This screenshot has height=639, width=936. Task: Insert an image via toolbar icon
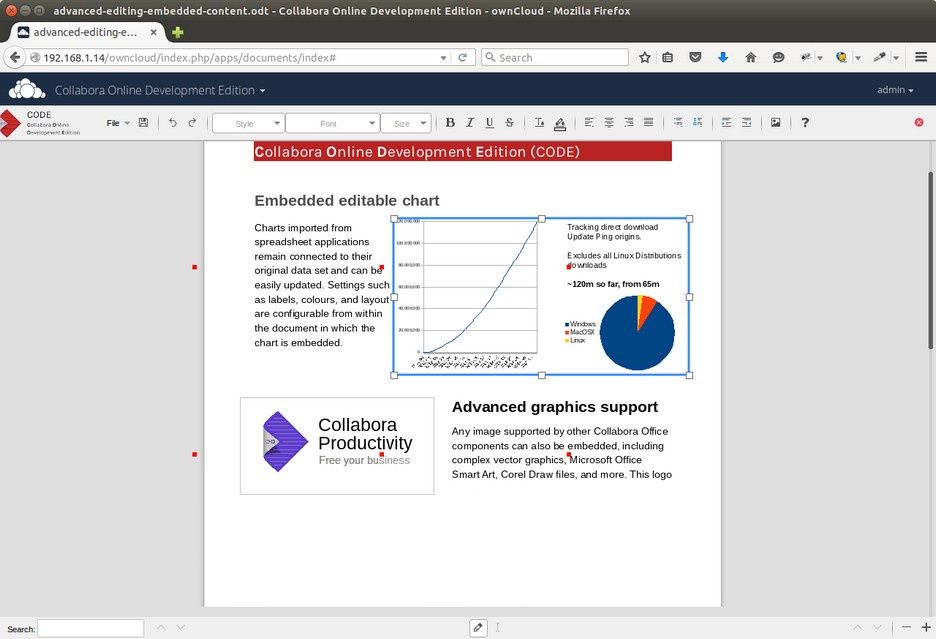pyautogui.click(x=775, y=122)
